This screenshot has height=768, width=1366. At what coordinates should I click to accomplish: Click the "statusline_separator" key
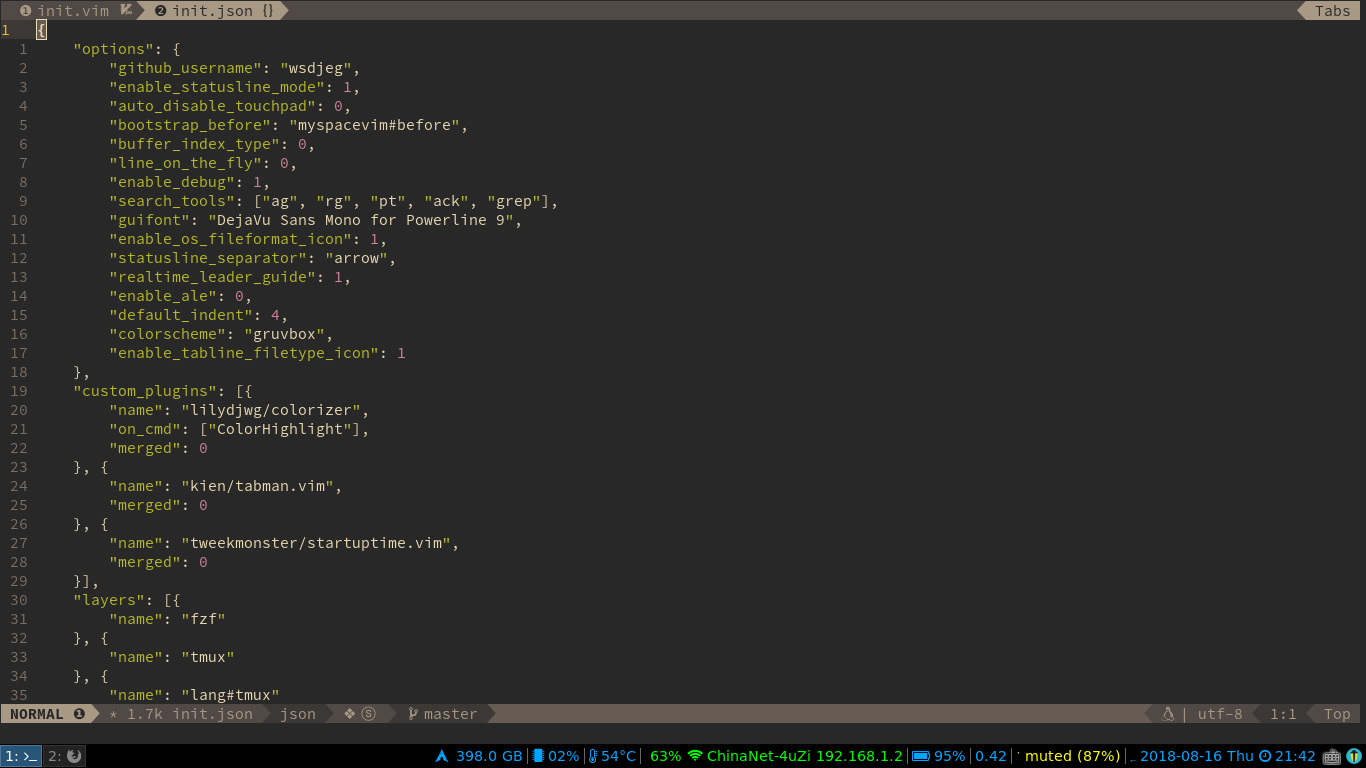coord(208,258)
